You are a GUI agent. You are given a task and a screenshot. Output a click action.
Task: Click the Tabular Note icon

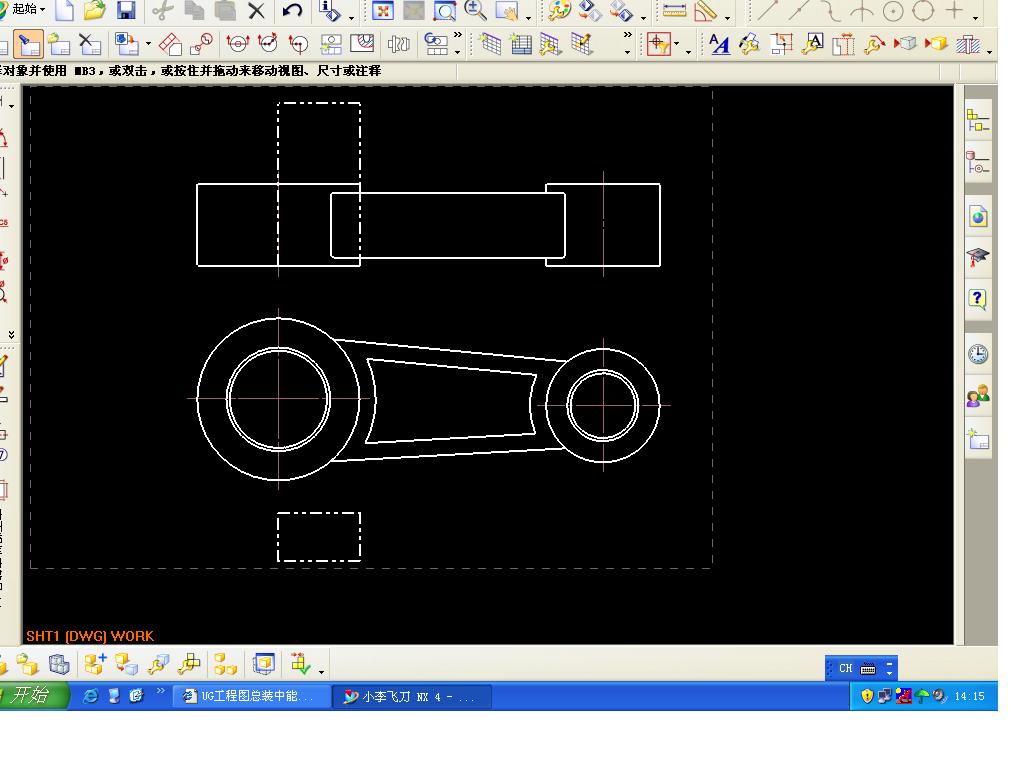pyautogui.click(x=490, y=44)
